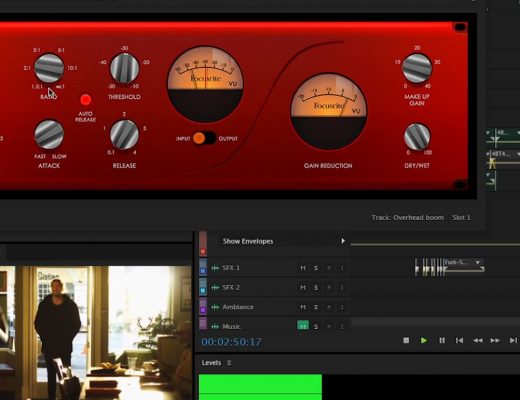
Task: Toggle input monitoring on SFX 1
Action: tap(342, 268)
